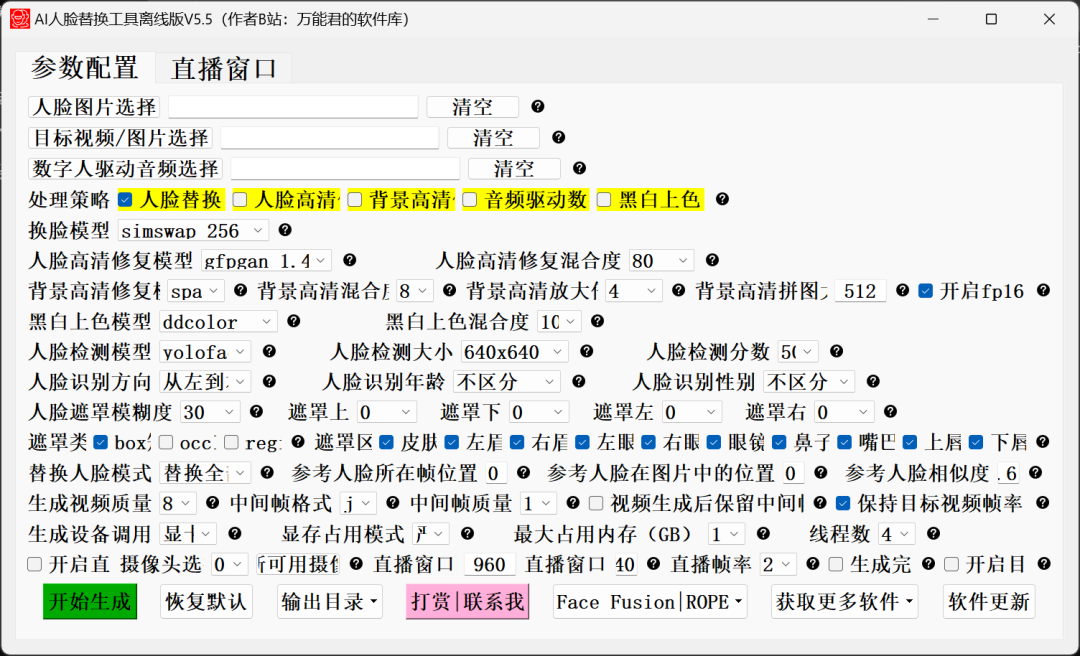Click 清空 next to 目标视频/图片选择
Image resolution: width=1080 pixels, height=656 pixels.
(493, 138)
